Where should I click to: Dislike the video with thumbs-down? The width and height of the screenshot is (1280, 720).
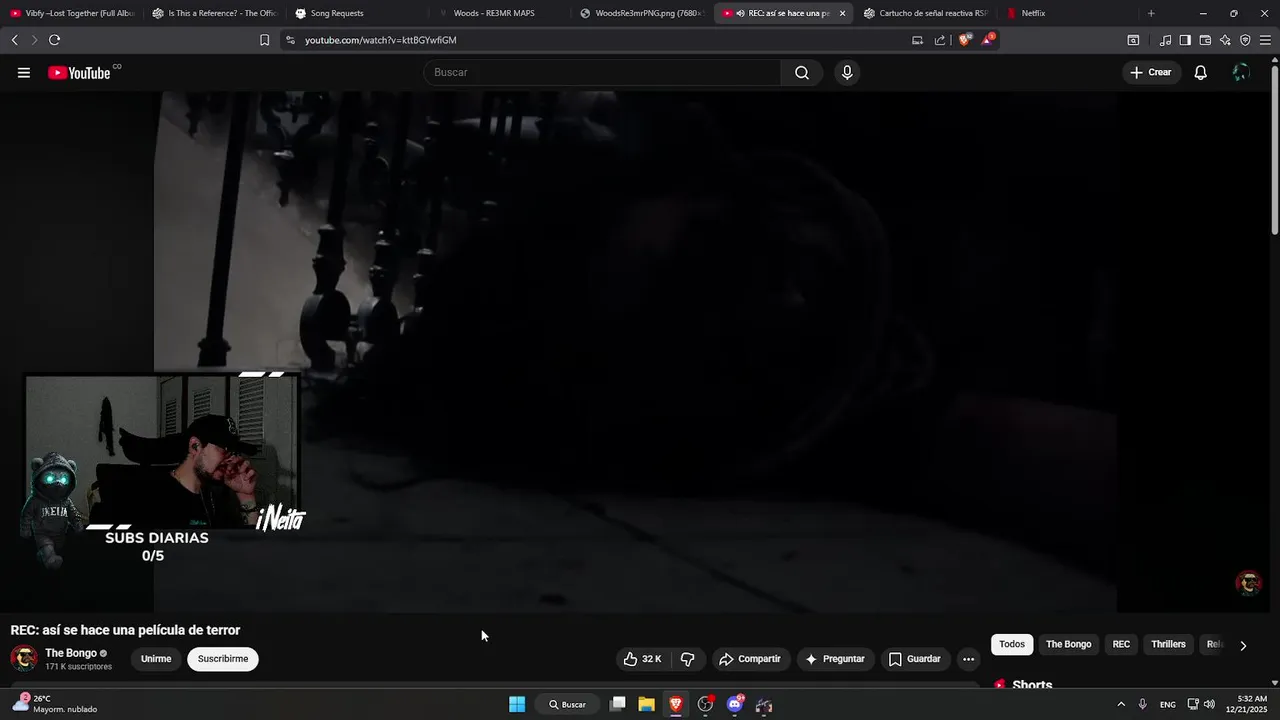[x=688, y=659]
